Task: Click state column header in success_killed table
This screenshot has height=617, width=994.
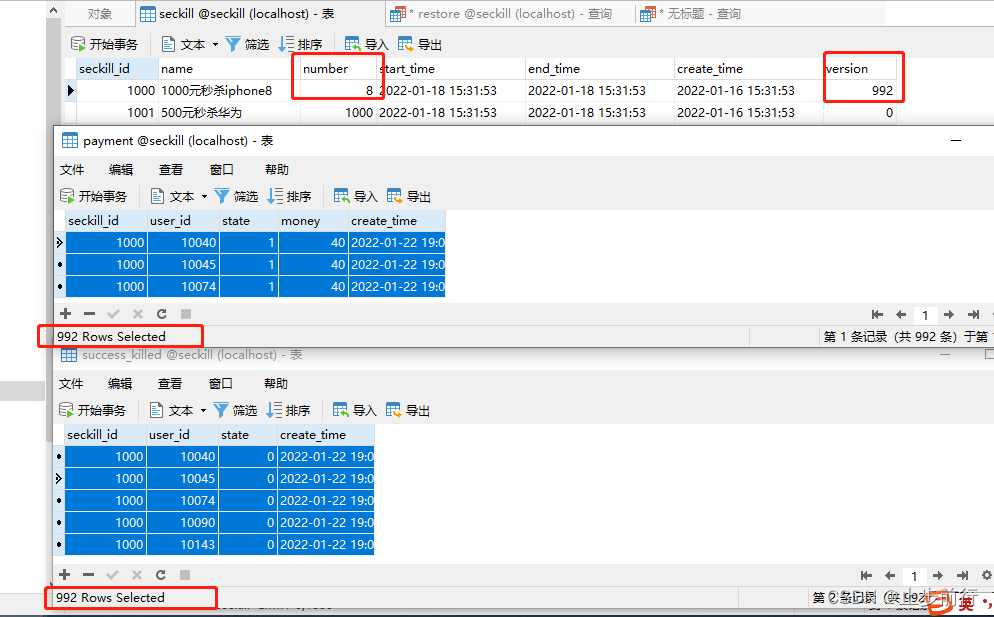Action: [x=247, y=435]
